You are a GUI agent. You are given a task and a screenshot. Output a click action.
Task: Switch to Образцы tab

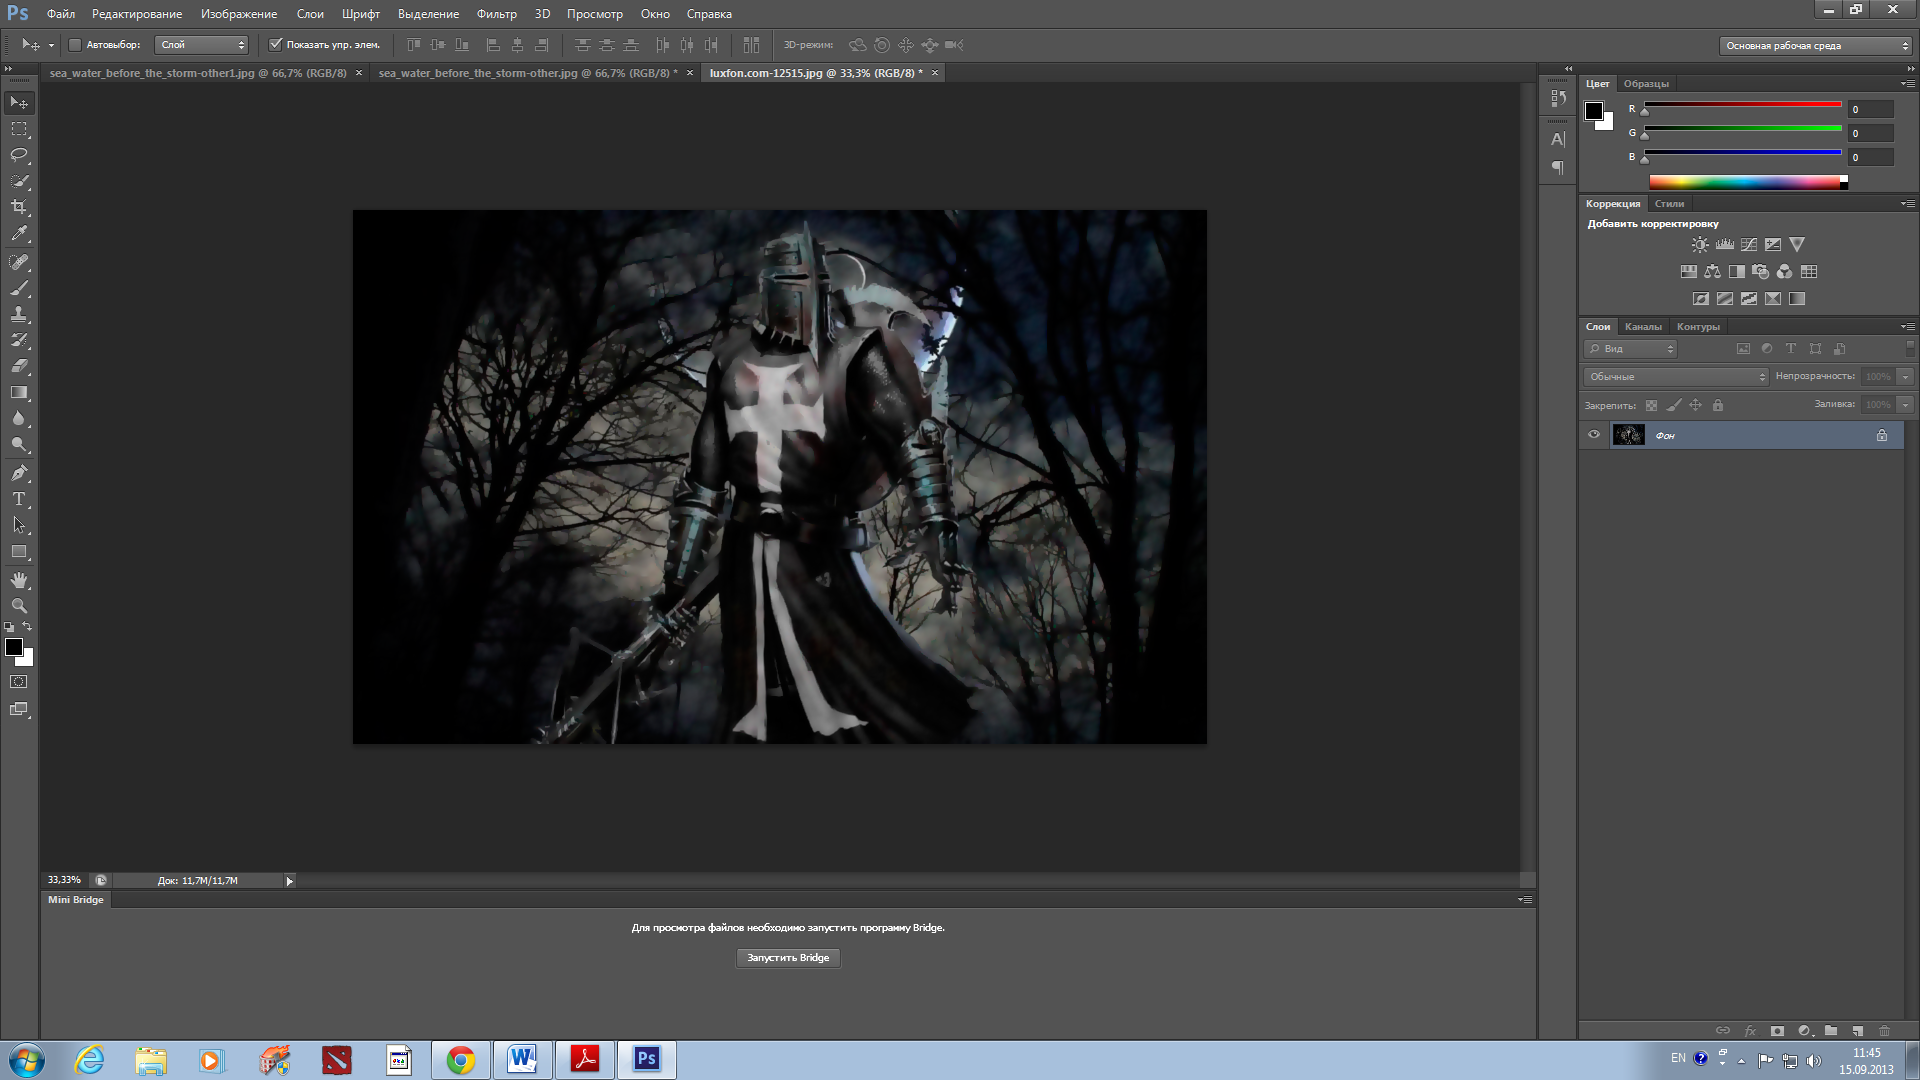pyautogui.click(x=1646, y=84)
